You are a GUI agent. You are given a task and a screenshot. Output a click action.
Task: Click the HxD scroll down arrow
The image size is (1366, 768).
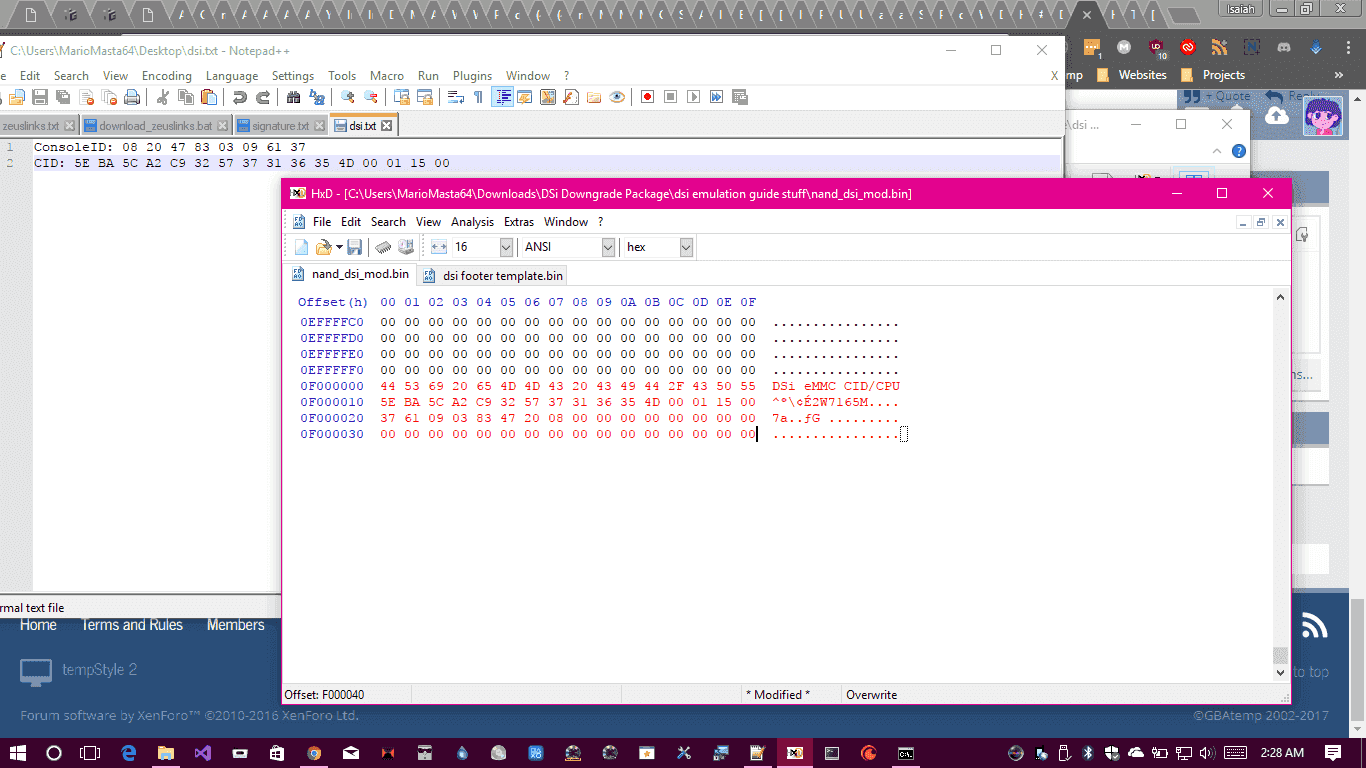pyautogui.click(x=1280, y=673)
